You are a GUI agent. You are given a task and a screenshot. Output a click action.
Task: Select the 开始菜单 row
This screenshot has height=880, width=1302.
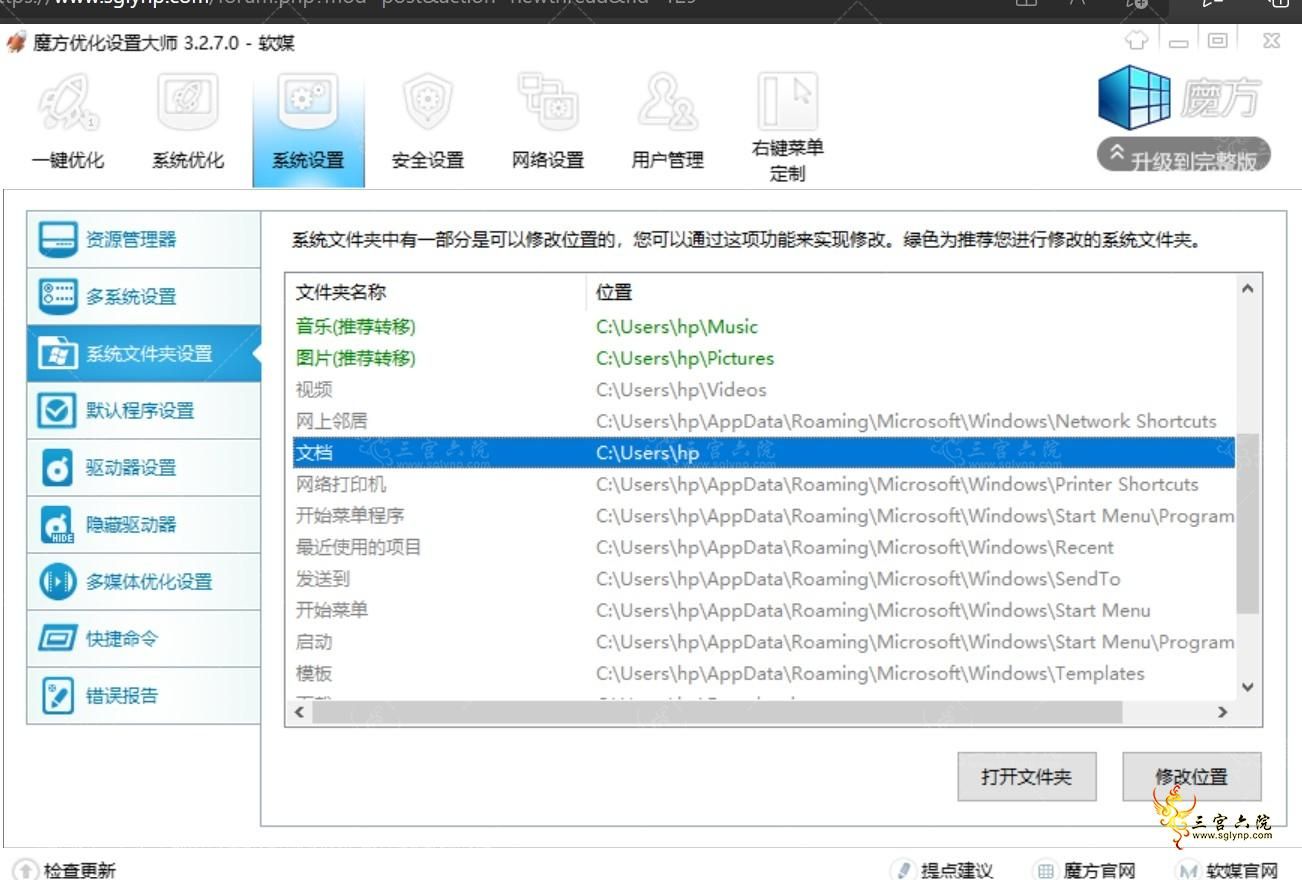coord(763,610)
